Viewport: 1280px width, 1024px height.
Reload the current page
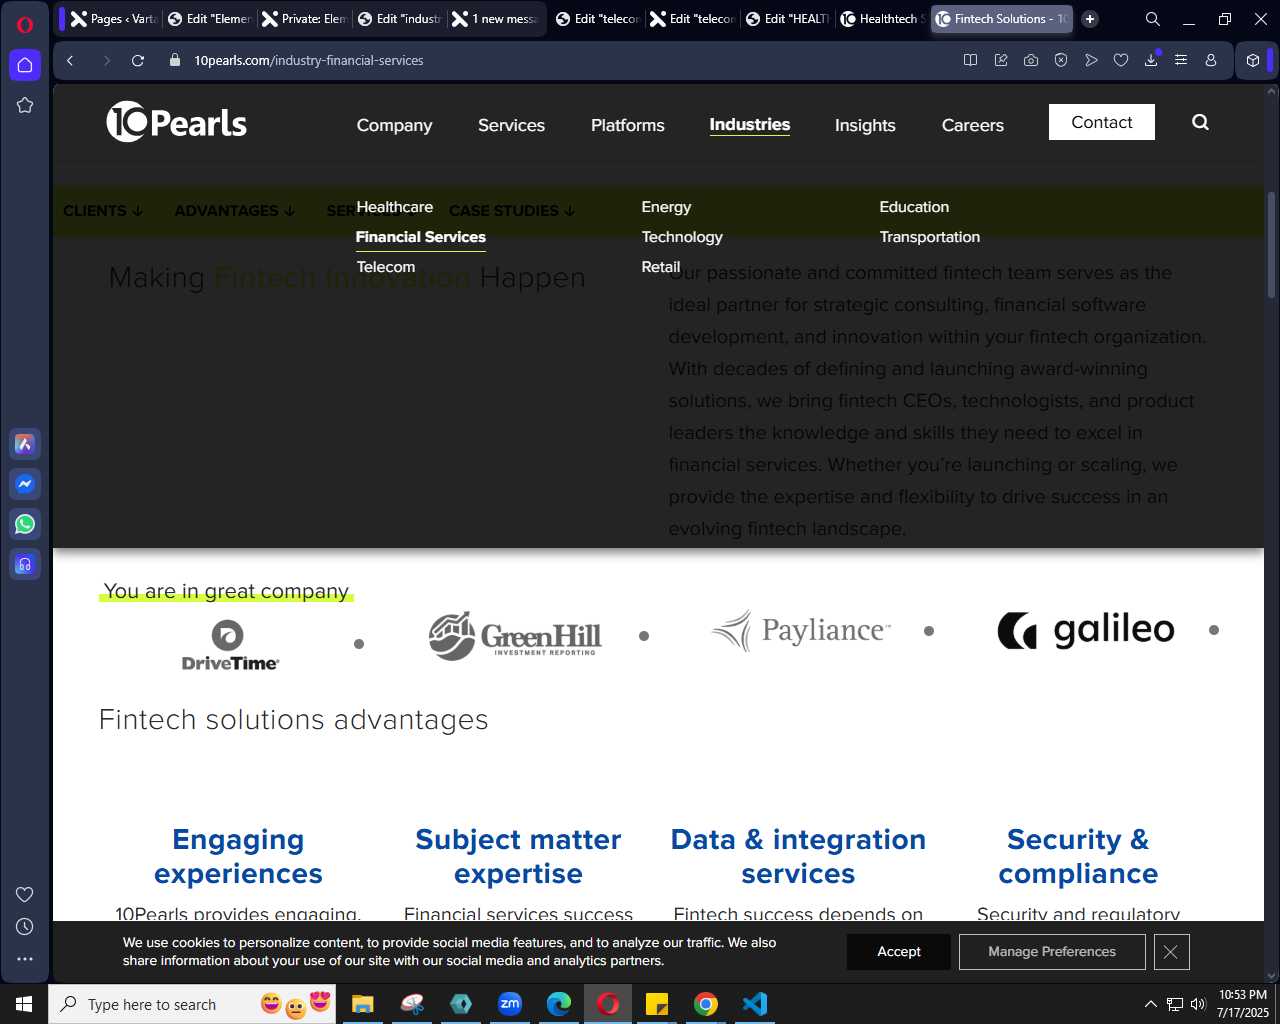click(x=138, y=60)
